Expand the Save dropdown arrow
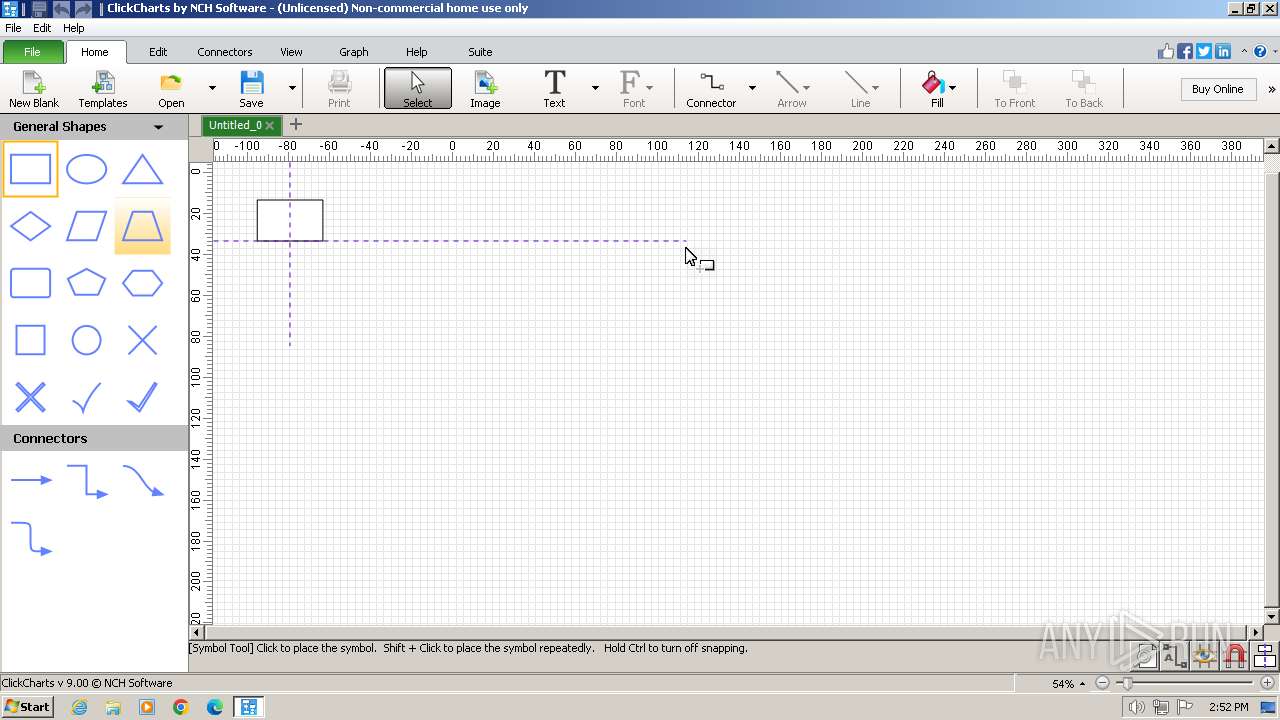1280x720 pixels. pos(292,88)
